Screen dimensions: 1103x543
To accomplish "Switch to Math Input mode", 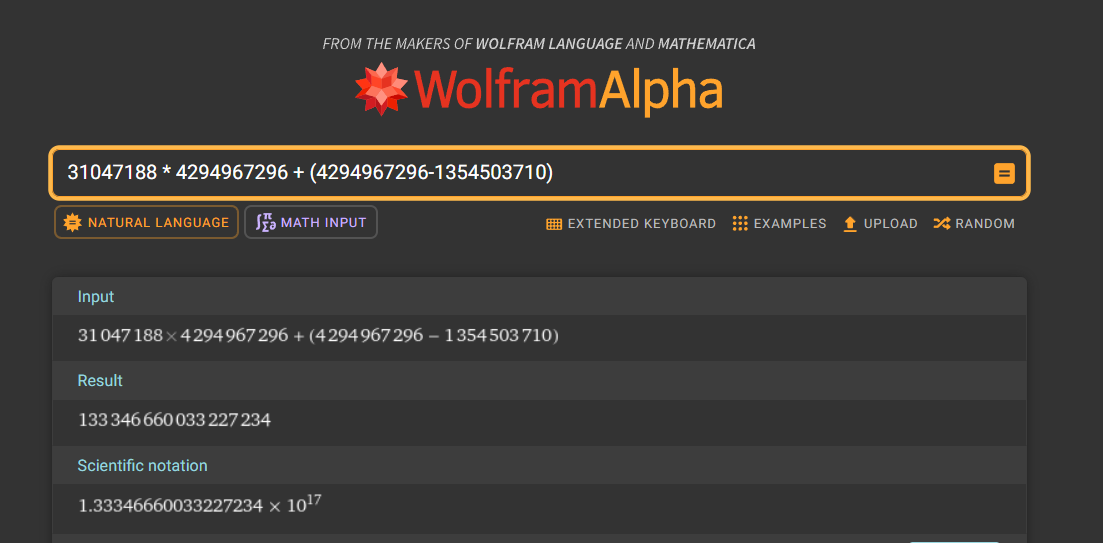I will (311, 222).
